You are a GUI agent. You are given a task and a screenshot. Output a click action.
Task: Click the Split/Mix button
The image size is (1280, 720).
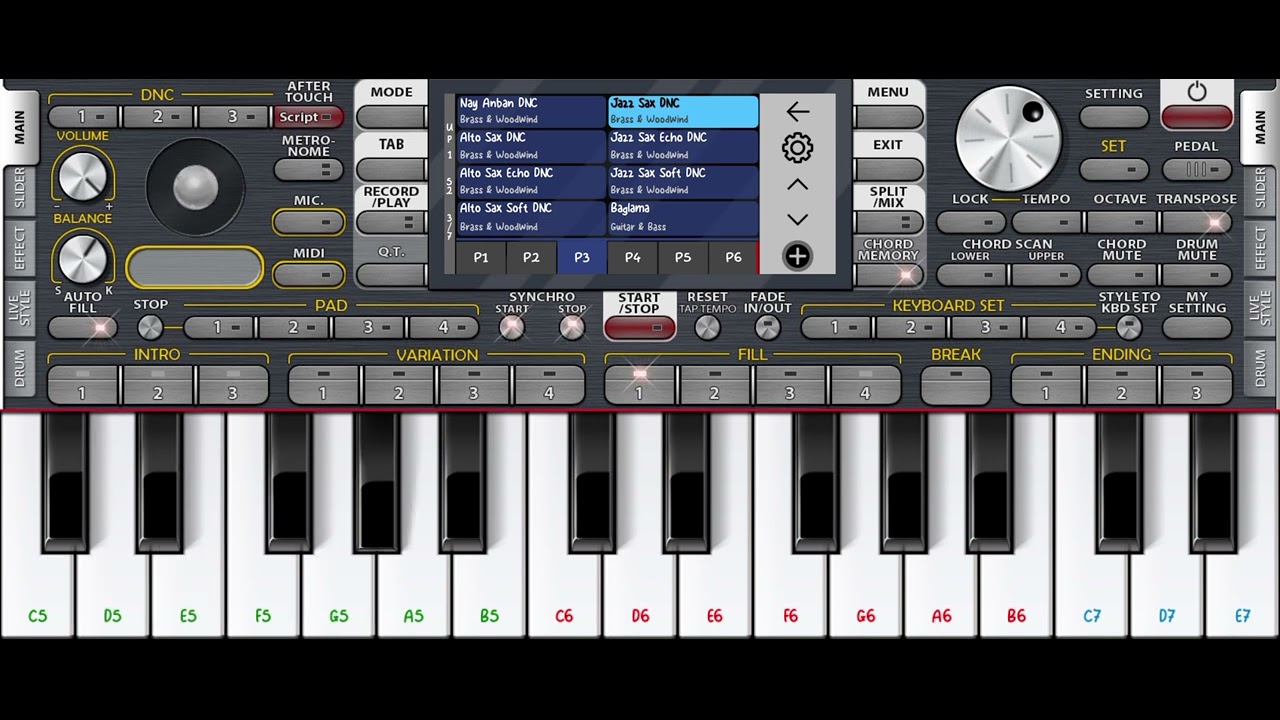click(x=888, y=222)
